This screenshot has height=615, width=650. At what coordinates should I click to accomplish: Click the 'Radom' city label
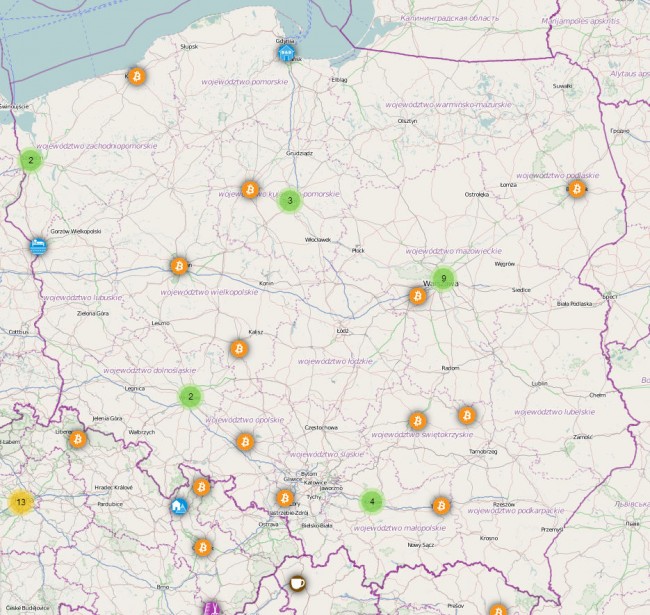coord(450,368)
